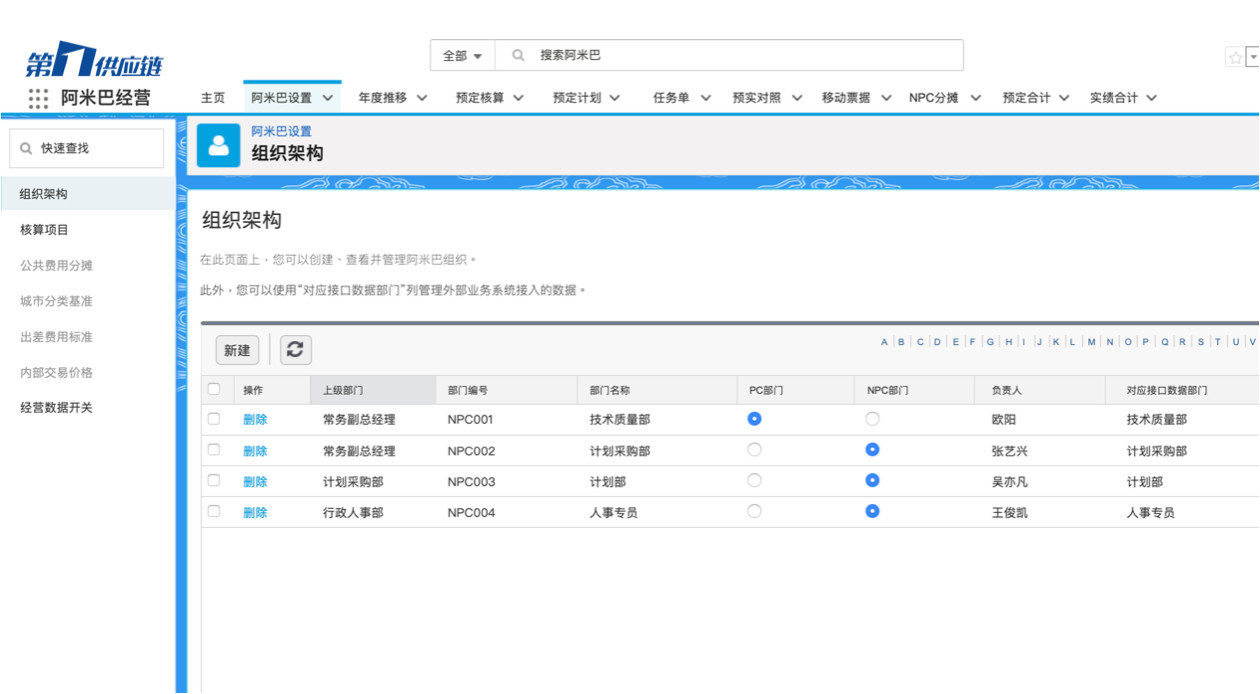
Task: Select NPC部门 radio for 技术质量部 row
Action: click(x=873, y=419)
